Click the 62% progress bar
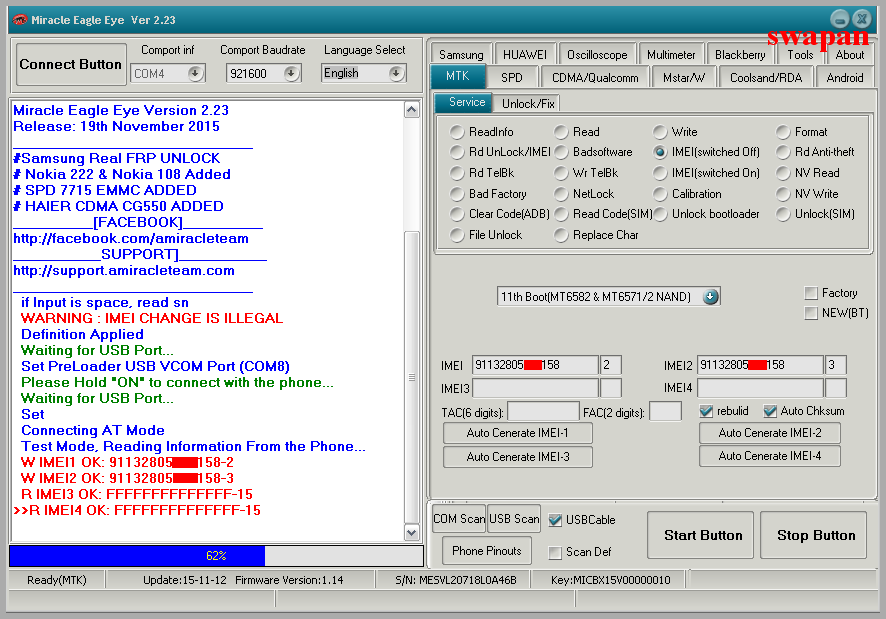 point(216,556)
